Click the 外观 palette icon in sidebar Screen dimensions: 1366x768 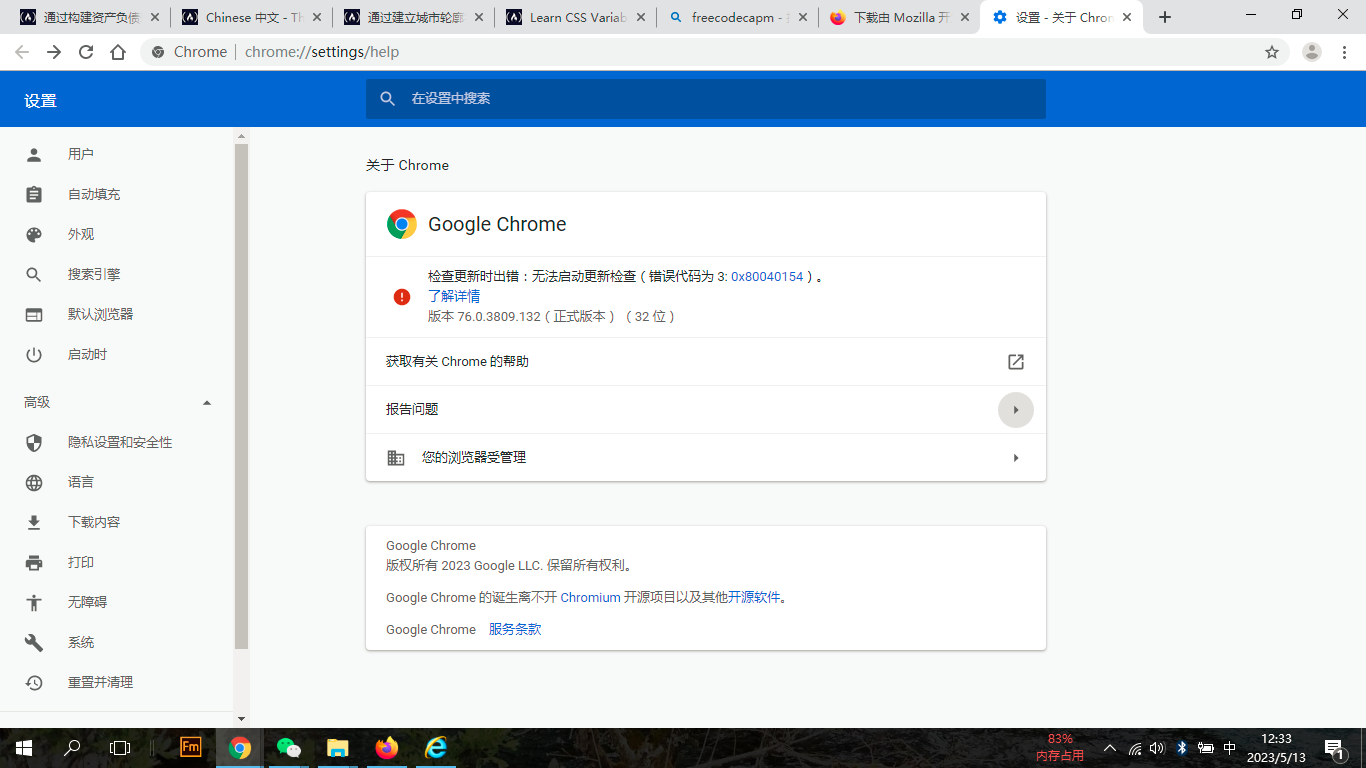[x=35, y=234]
